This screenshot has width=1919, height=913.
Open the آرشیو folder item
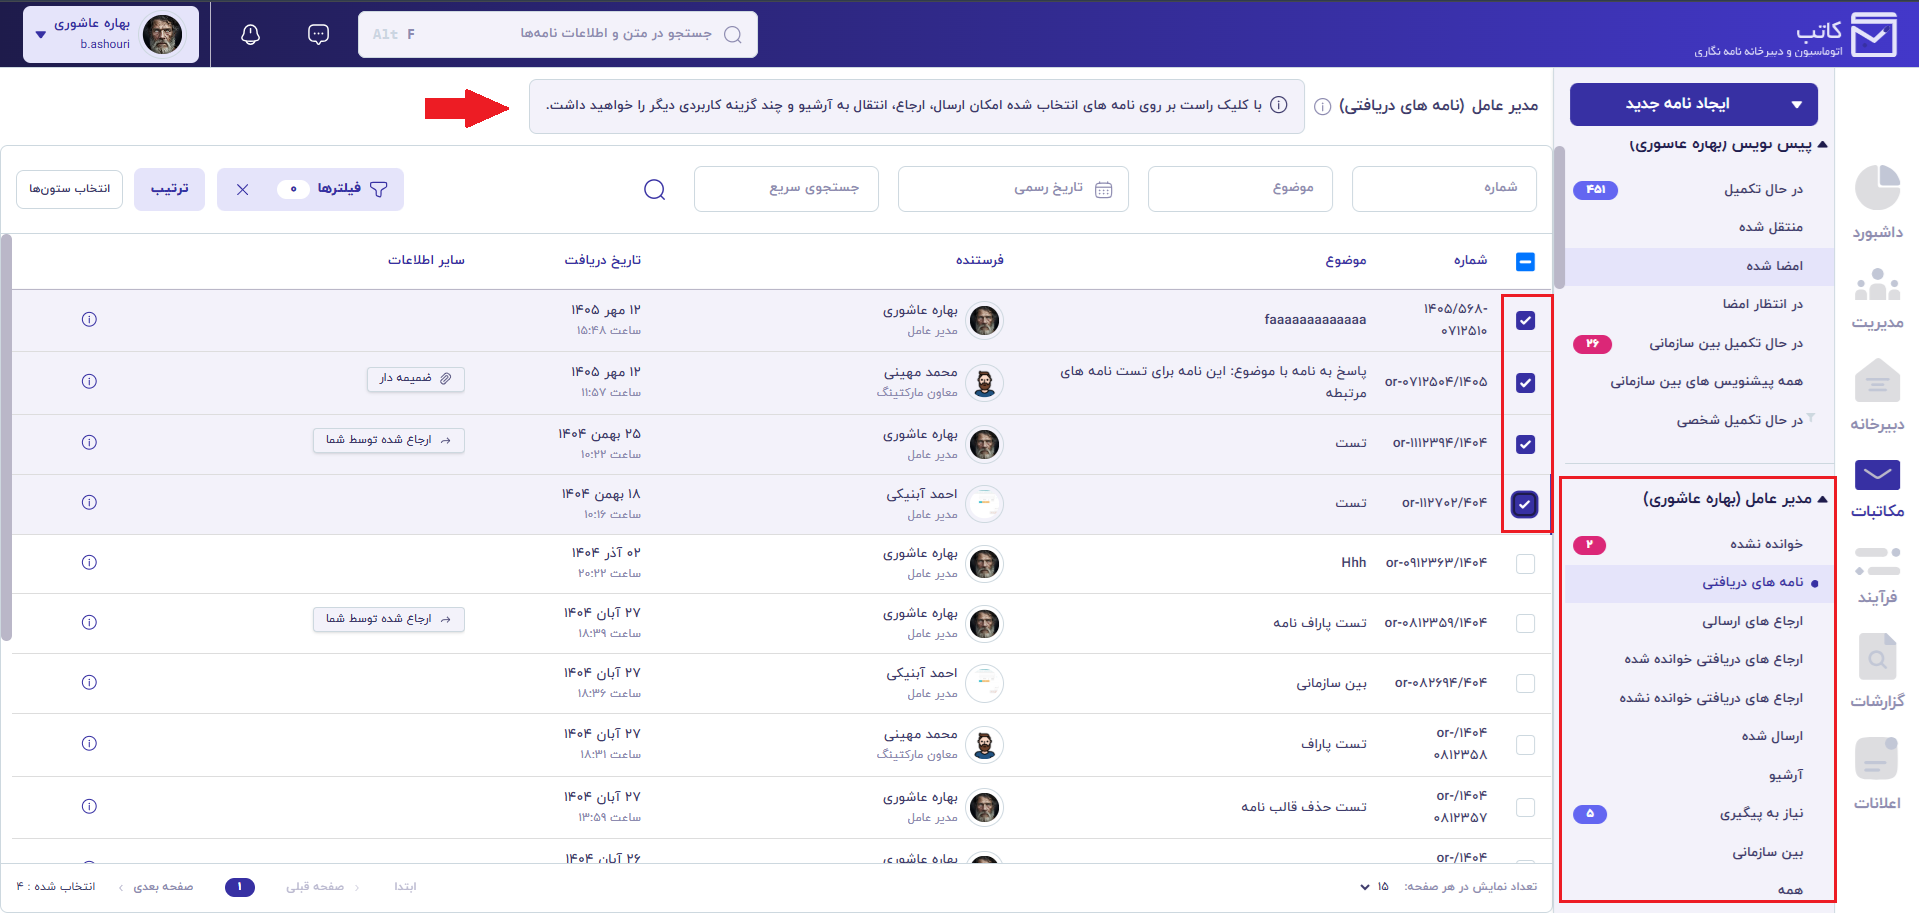pyautogui.click(x=1785, y=775)
